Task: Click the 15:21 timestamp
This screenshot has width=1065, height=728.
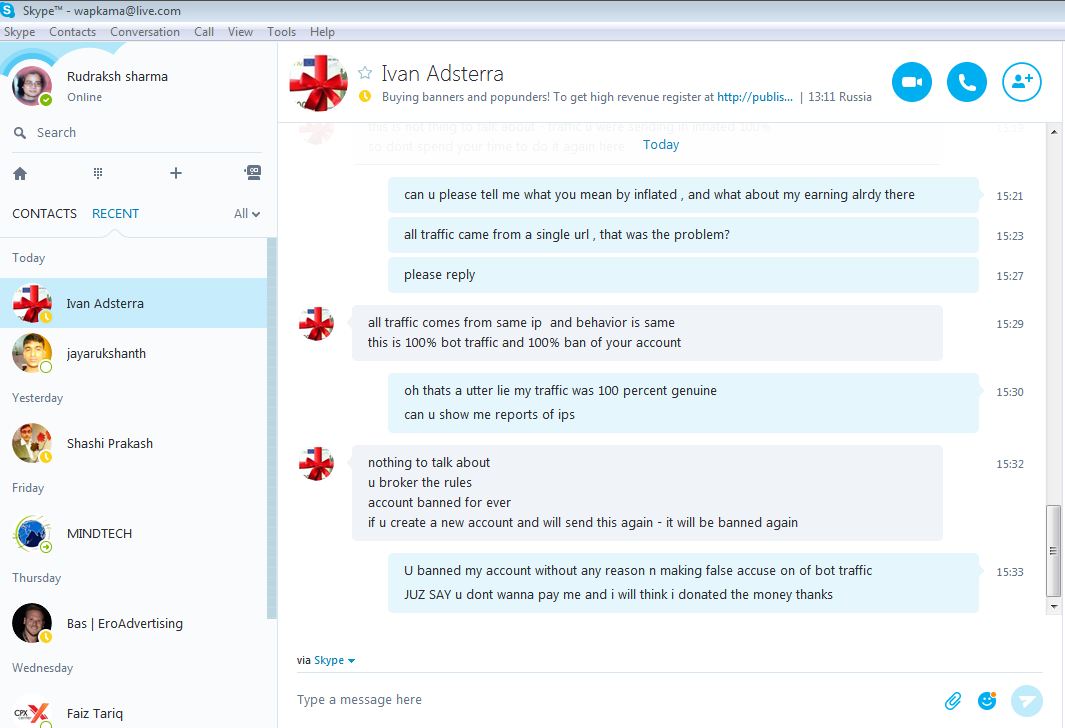Action: [x=1009, y=196]
